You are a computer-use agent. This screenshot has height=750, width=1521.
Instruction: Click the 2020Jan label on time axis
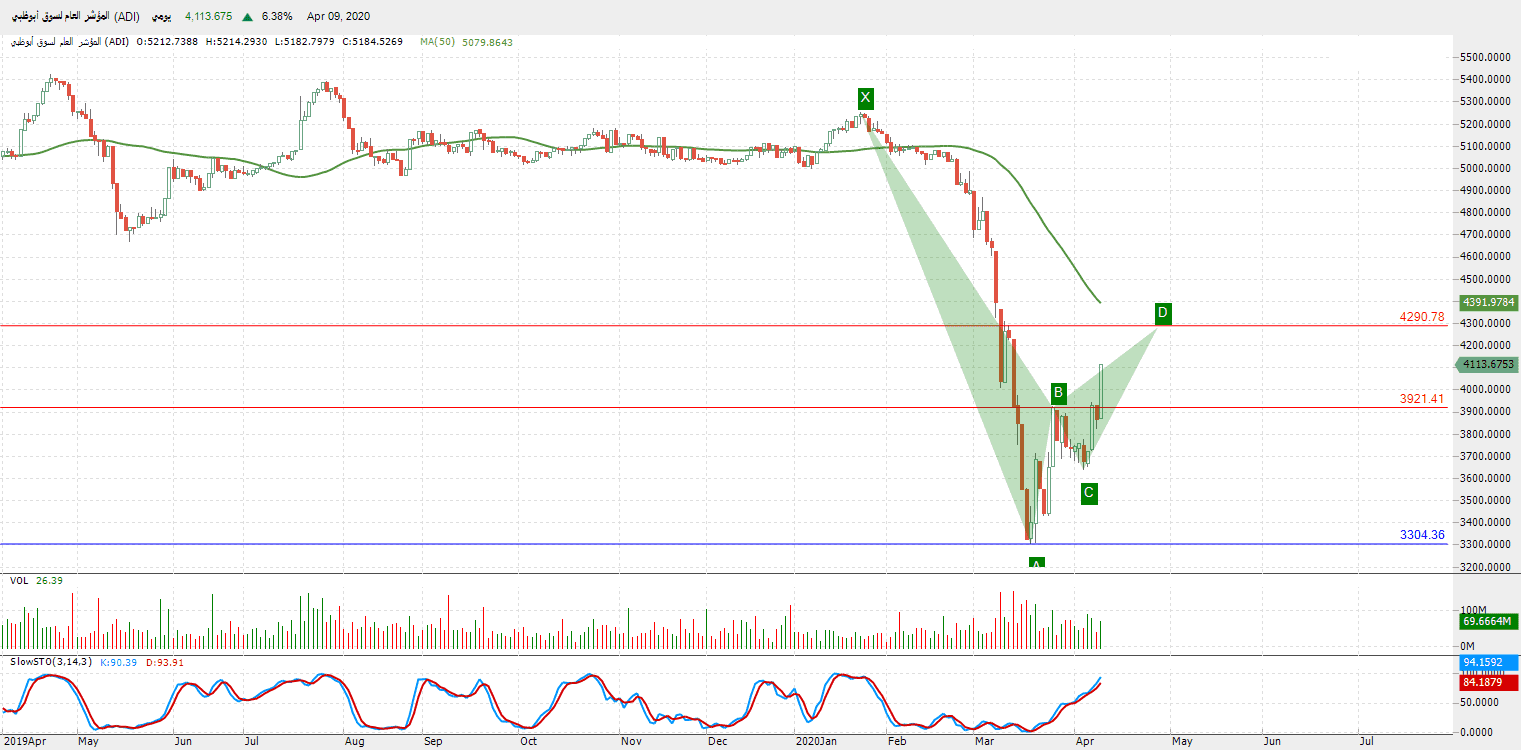[x=818, y=742]
